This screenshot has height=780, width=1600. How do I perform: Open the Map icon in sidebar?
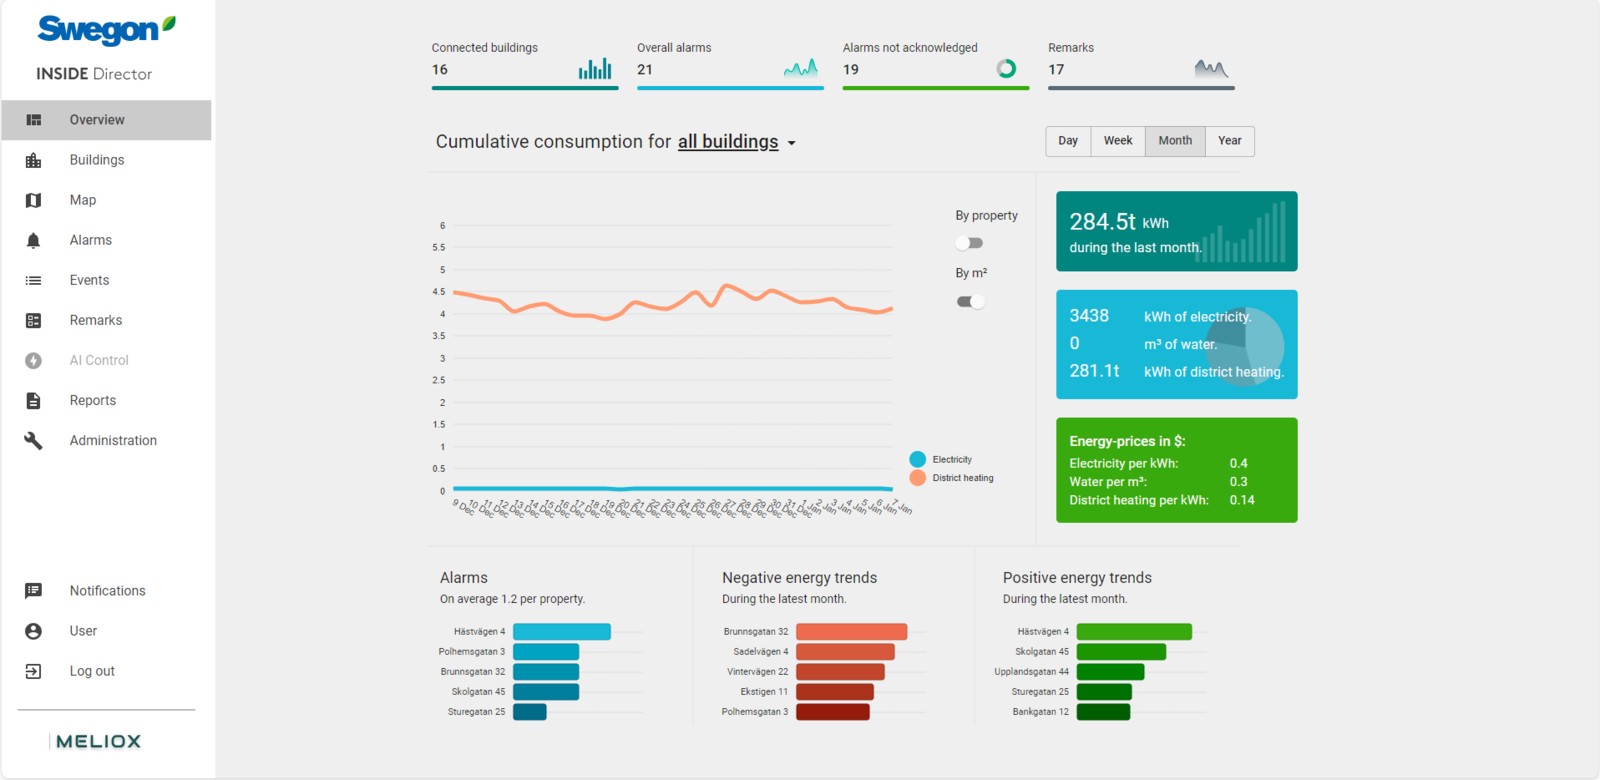tap(33, 200)
